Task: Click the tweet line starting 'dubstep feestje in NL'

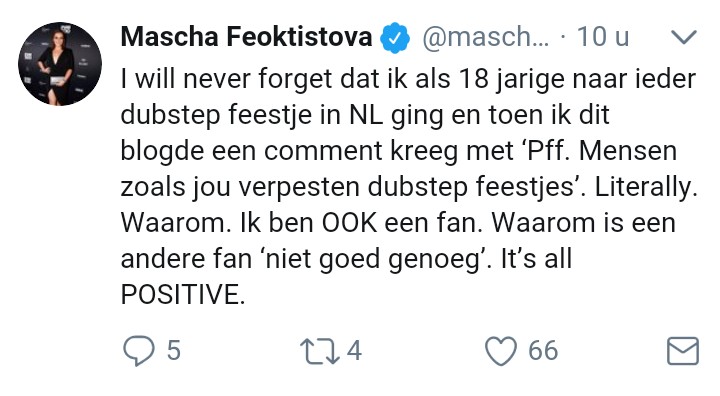Action: click(x=365, y=115)
